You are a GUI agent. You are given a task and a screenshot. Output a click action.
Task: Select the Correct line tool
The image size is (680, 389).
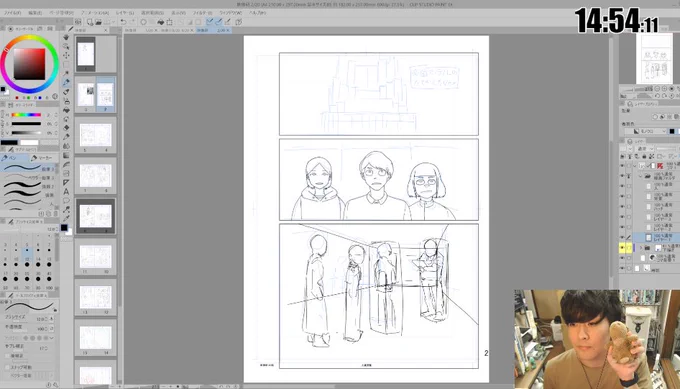pyautogui.click(x=66, y=210)
